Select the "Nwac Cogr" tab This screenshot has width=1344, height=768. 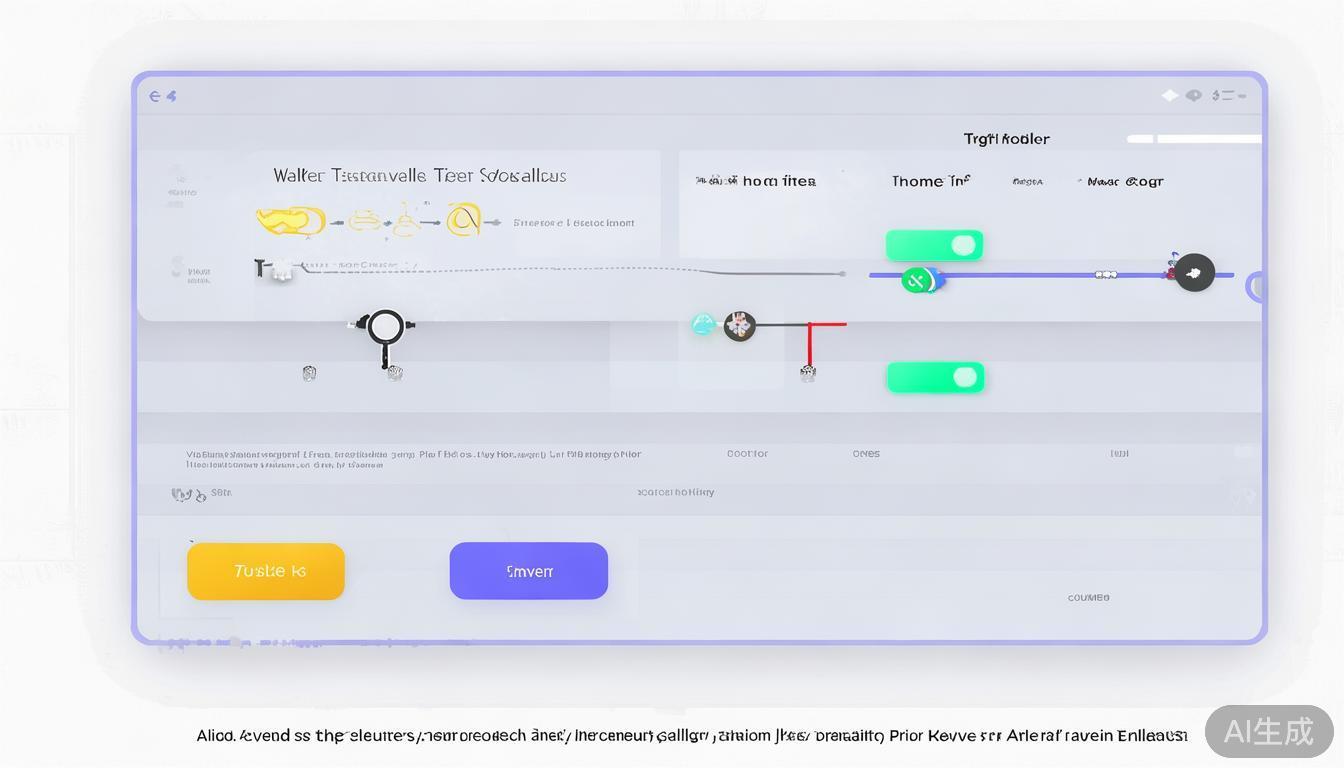[1124, 182]
